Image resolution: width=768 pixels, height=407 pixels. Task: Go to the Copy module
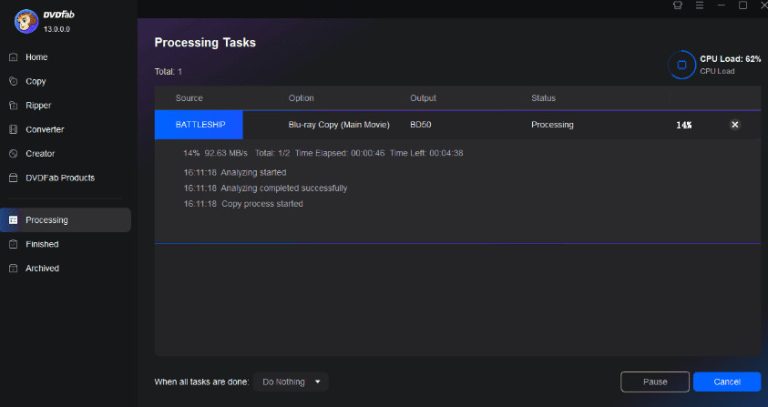(x=35, y=81)
